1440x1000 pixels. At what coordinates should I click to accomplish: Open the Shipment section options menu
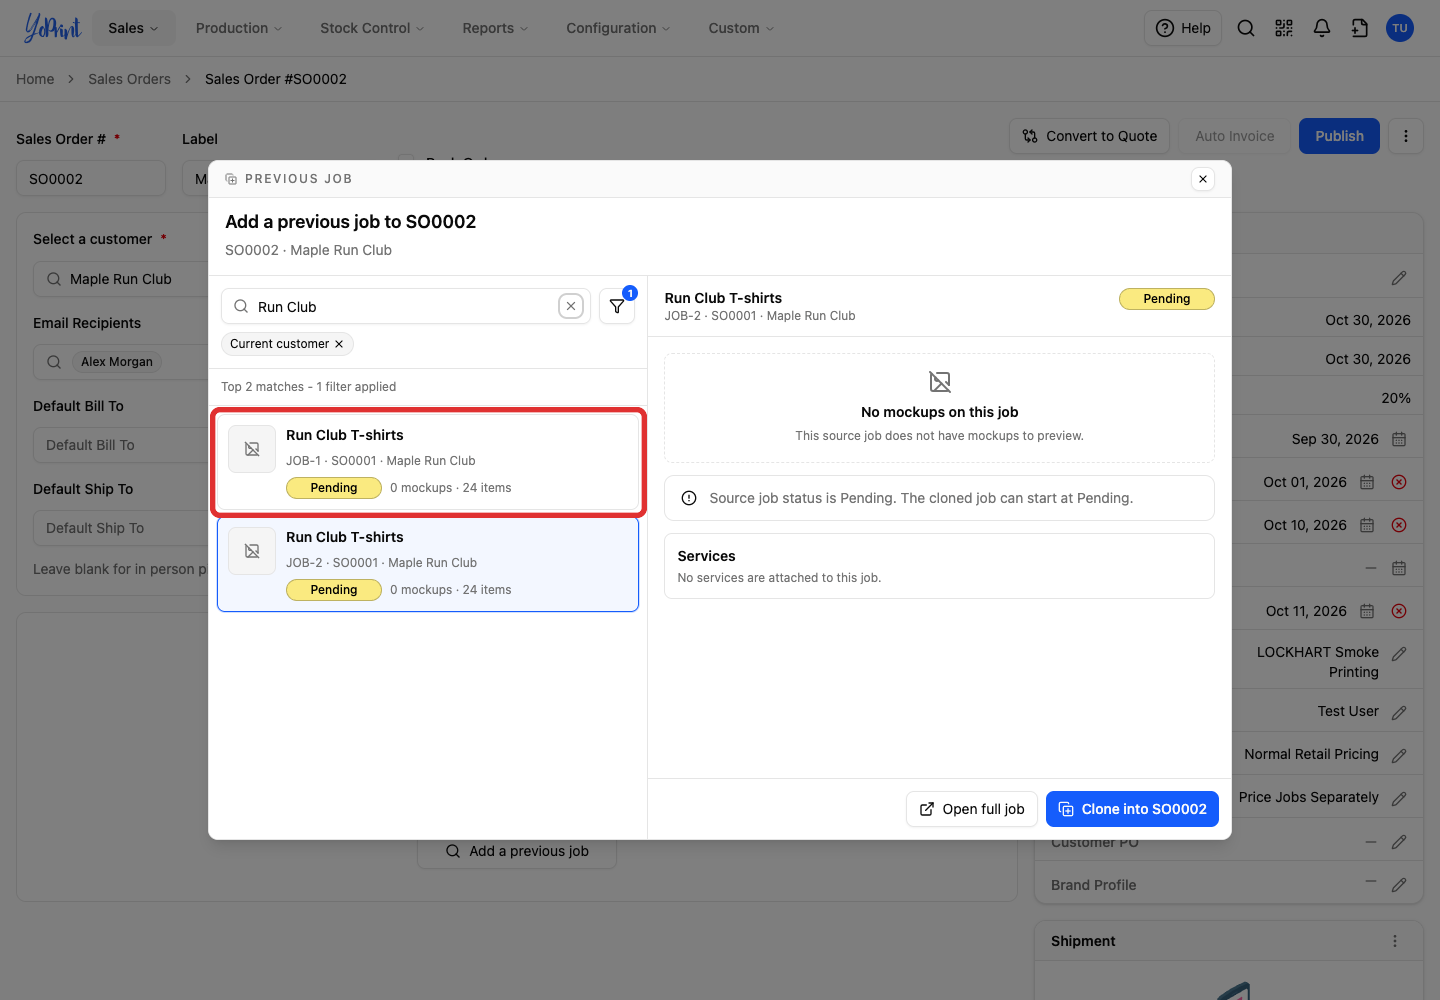click(1395, 941)
